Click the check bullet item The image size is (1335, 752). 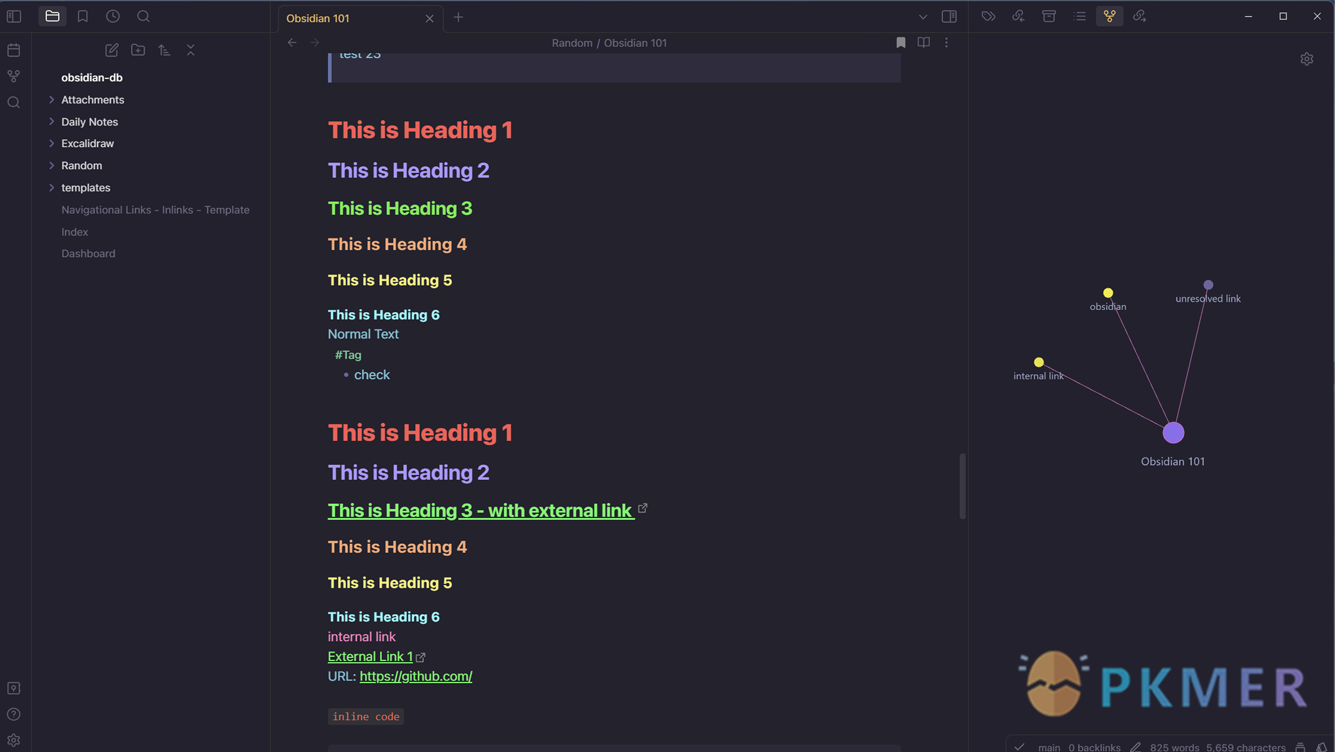(372, 375)
